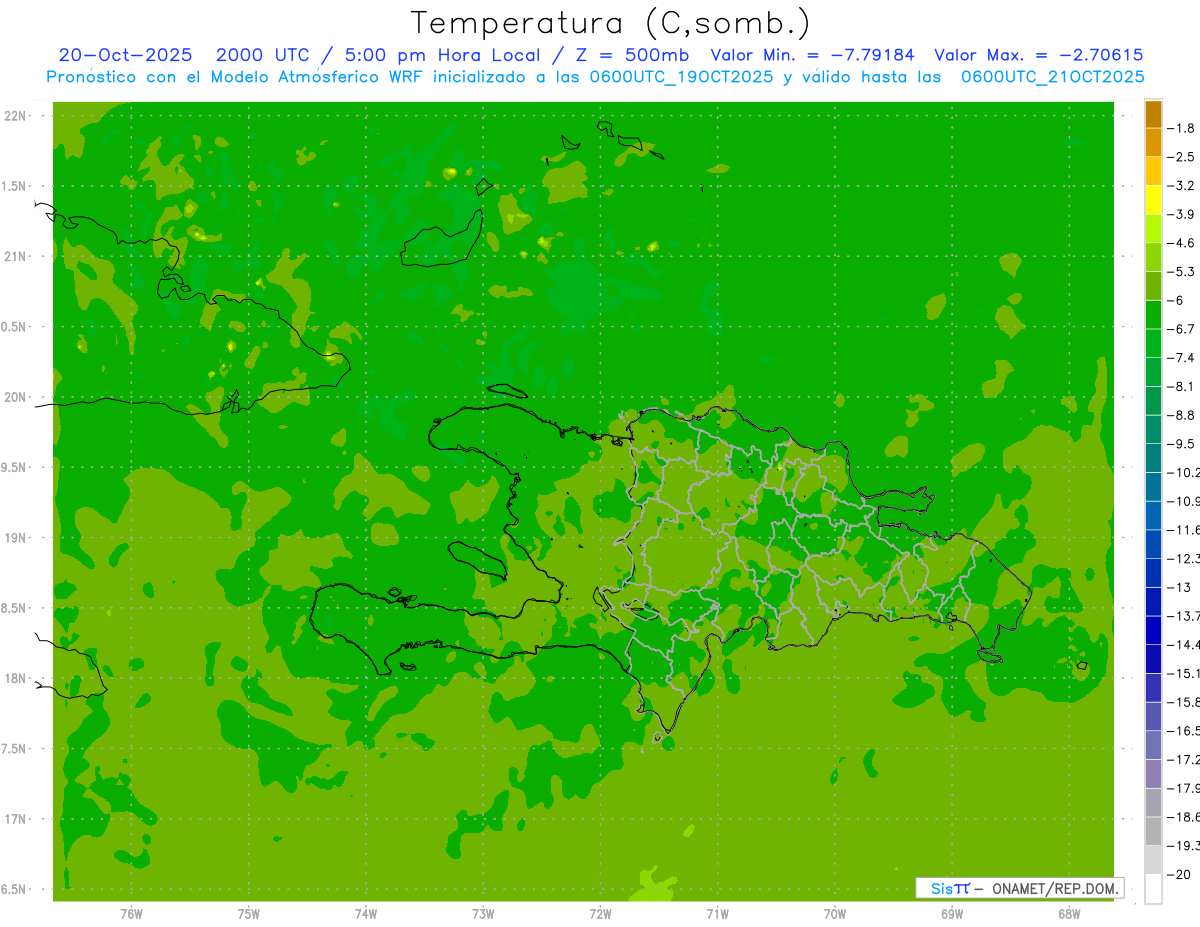Viewport: 1200px width, 927px height.
Task: Click the 76W longitude axis label
Action: (x=131, y=913)
